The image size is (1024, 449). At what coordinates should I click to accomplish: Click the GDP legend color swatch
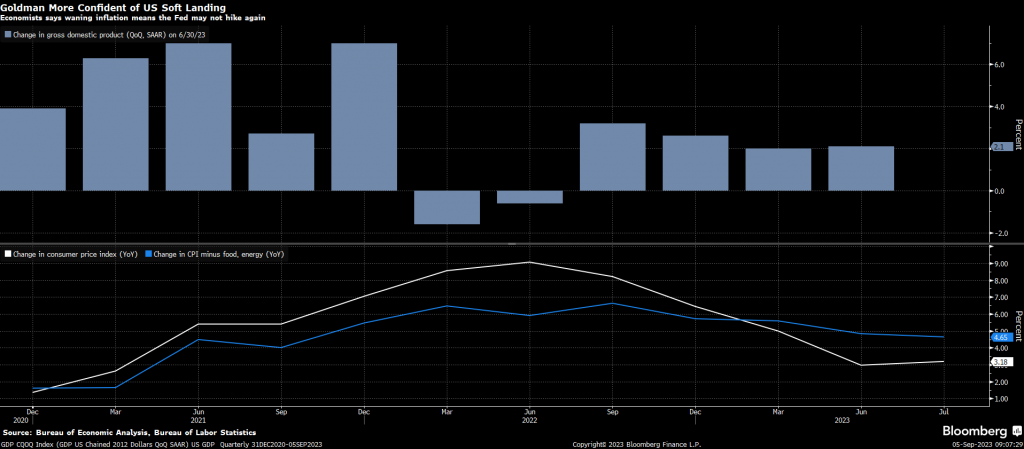tap(9, 34)
